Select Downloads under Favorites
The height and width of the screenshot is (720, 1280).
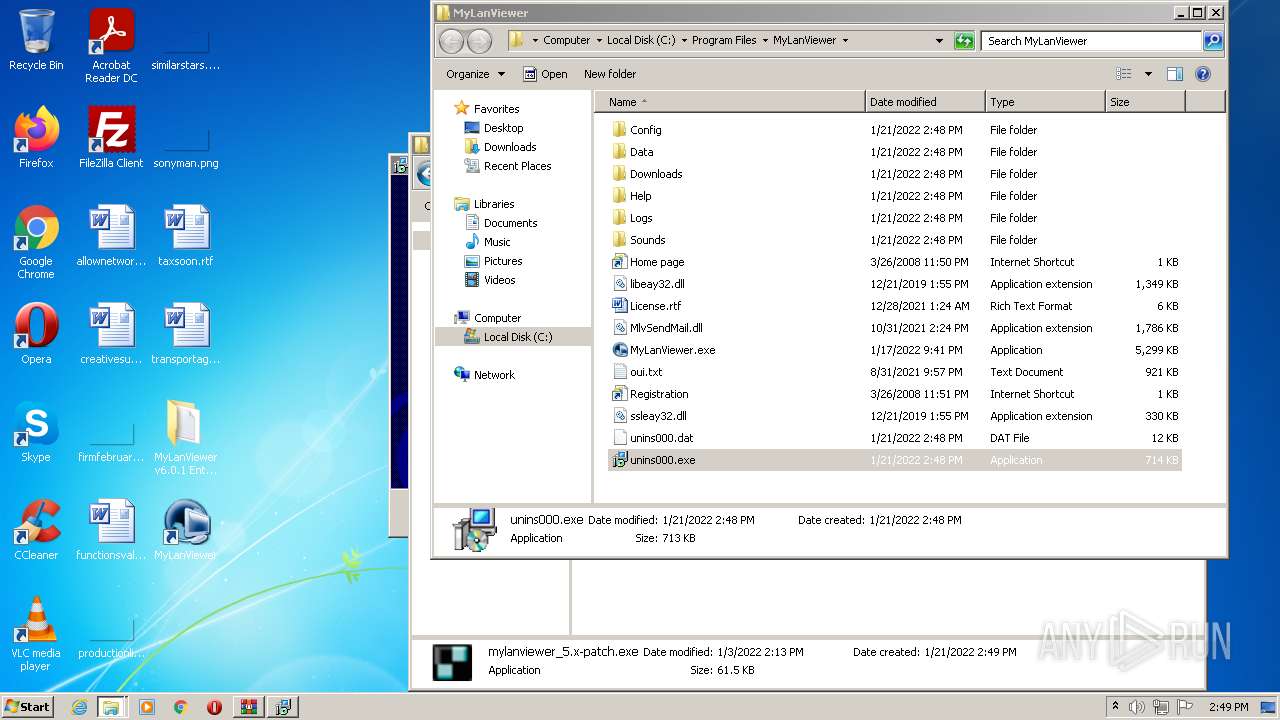click(x=501, y=147)
